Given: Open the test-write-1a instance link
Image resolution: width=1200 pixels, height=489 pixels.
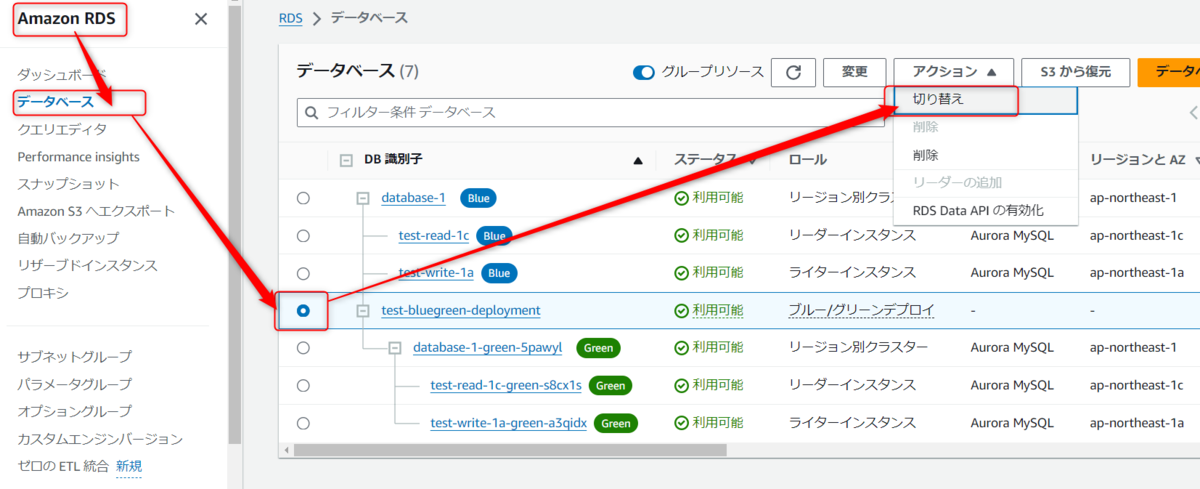Looking at the screenshot, I should coord(436,273).
